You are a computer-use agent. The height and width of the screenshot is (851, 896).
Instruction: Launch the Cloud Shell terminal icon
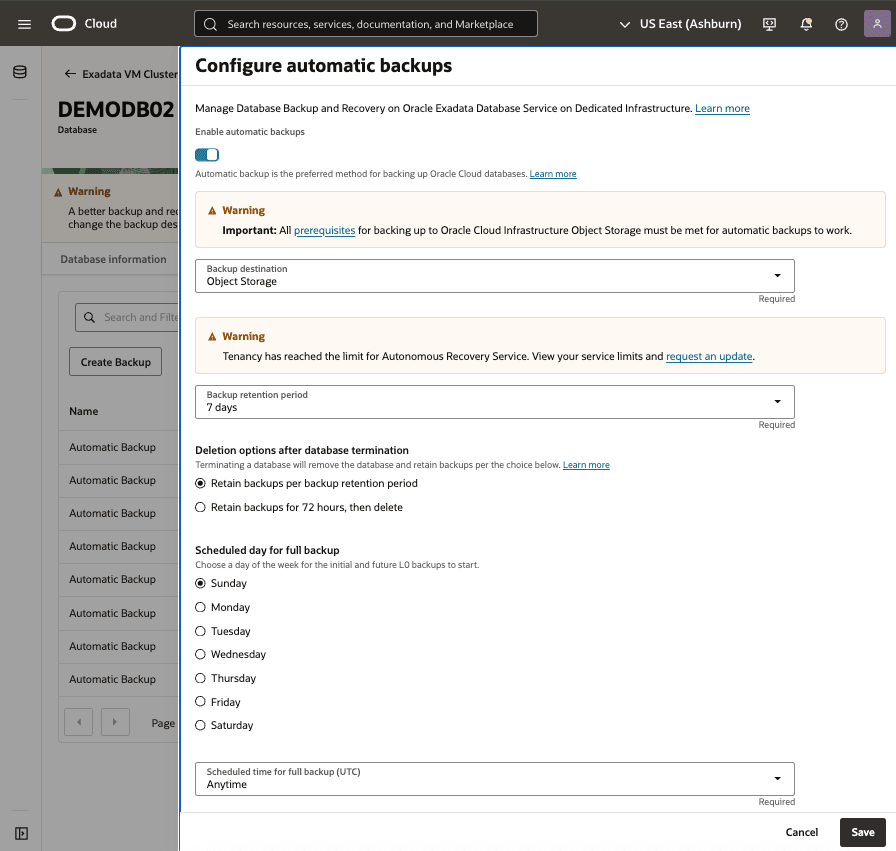coord(769,24)
